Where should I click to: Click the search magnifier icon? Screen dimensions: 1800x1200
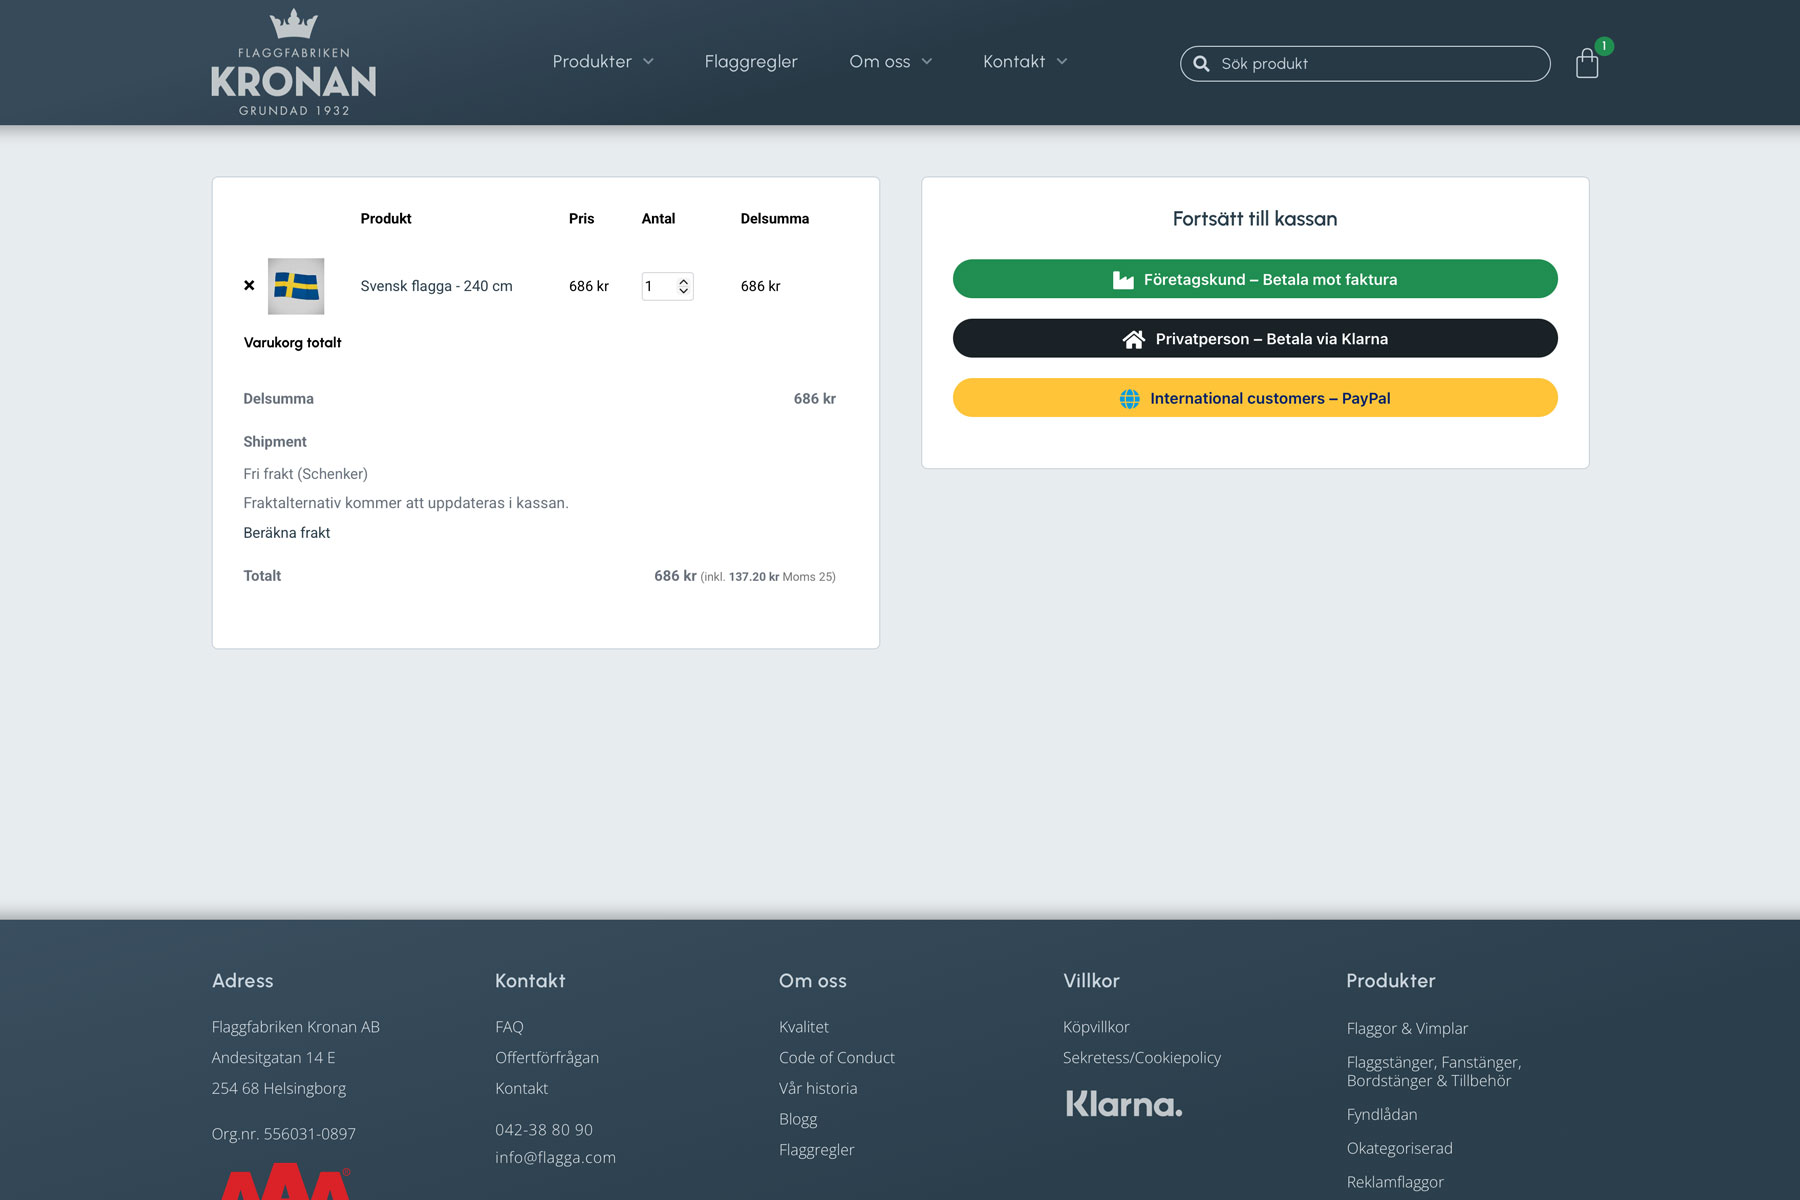(1201, 64)
